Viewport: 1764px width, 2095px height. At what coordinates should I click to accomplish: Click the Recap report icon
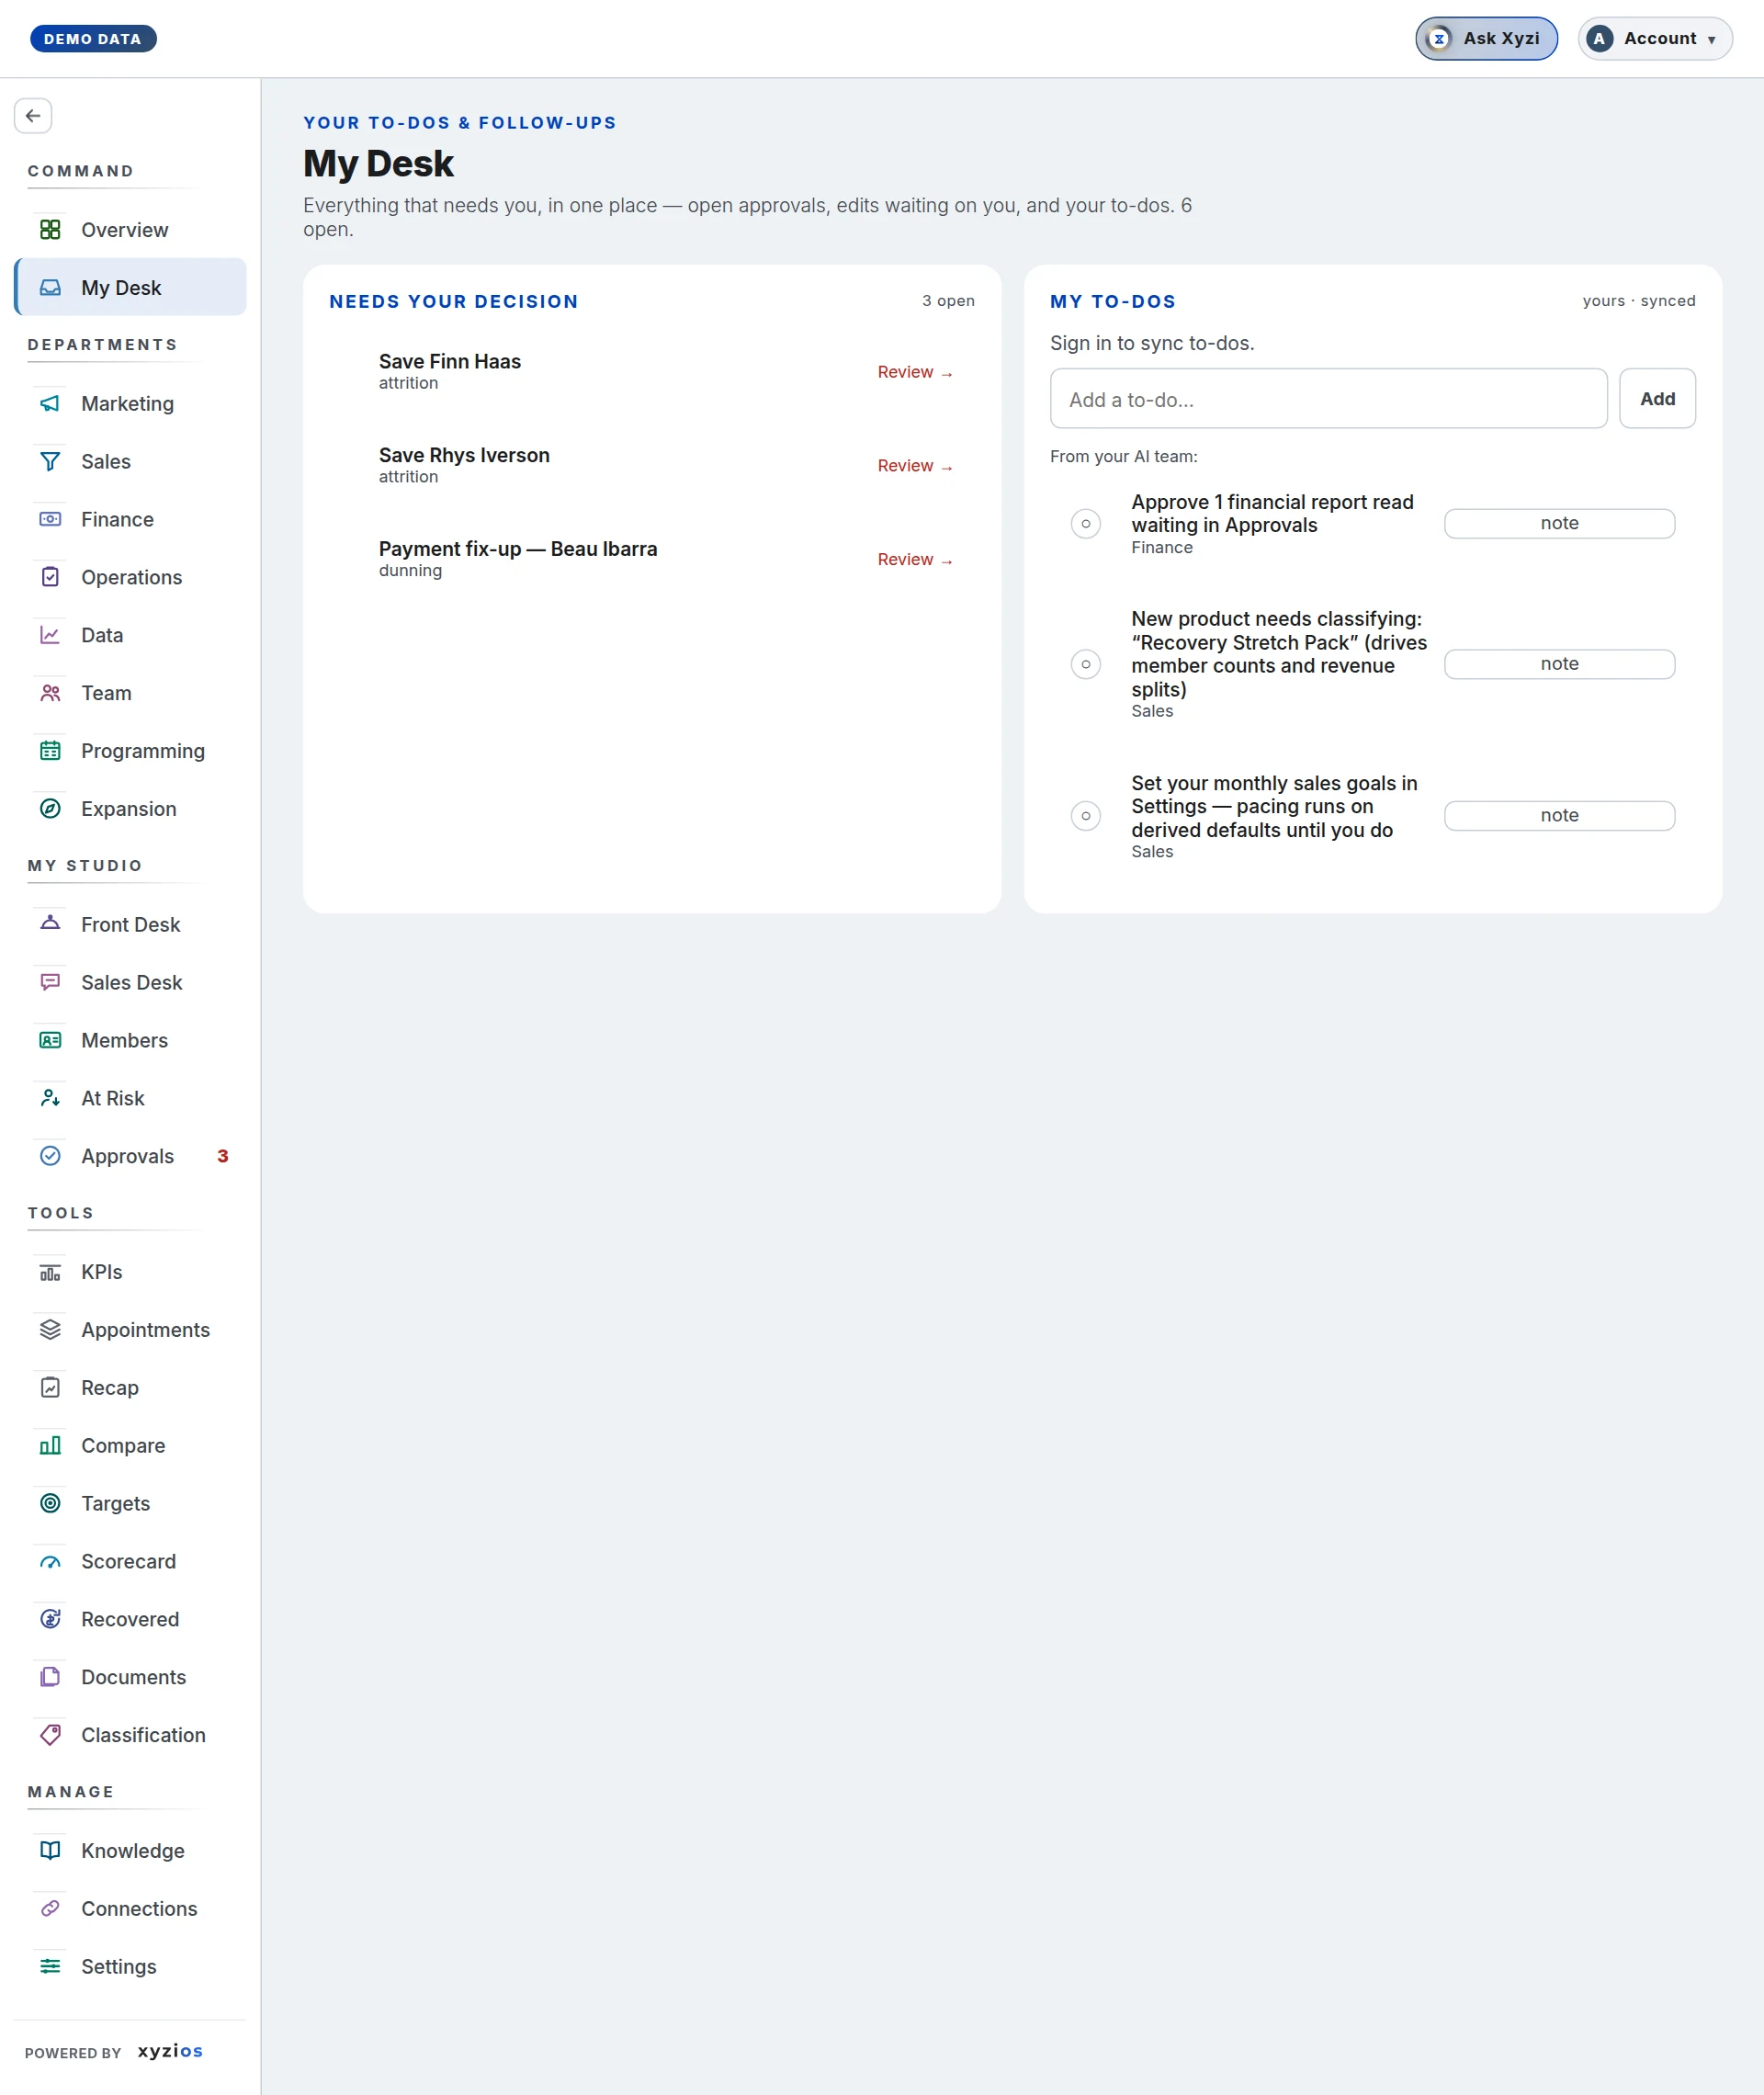coord(50,1389)
